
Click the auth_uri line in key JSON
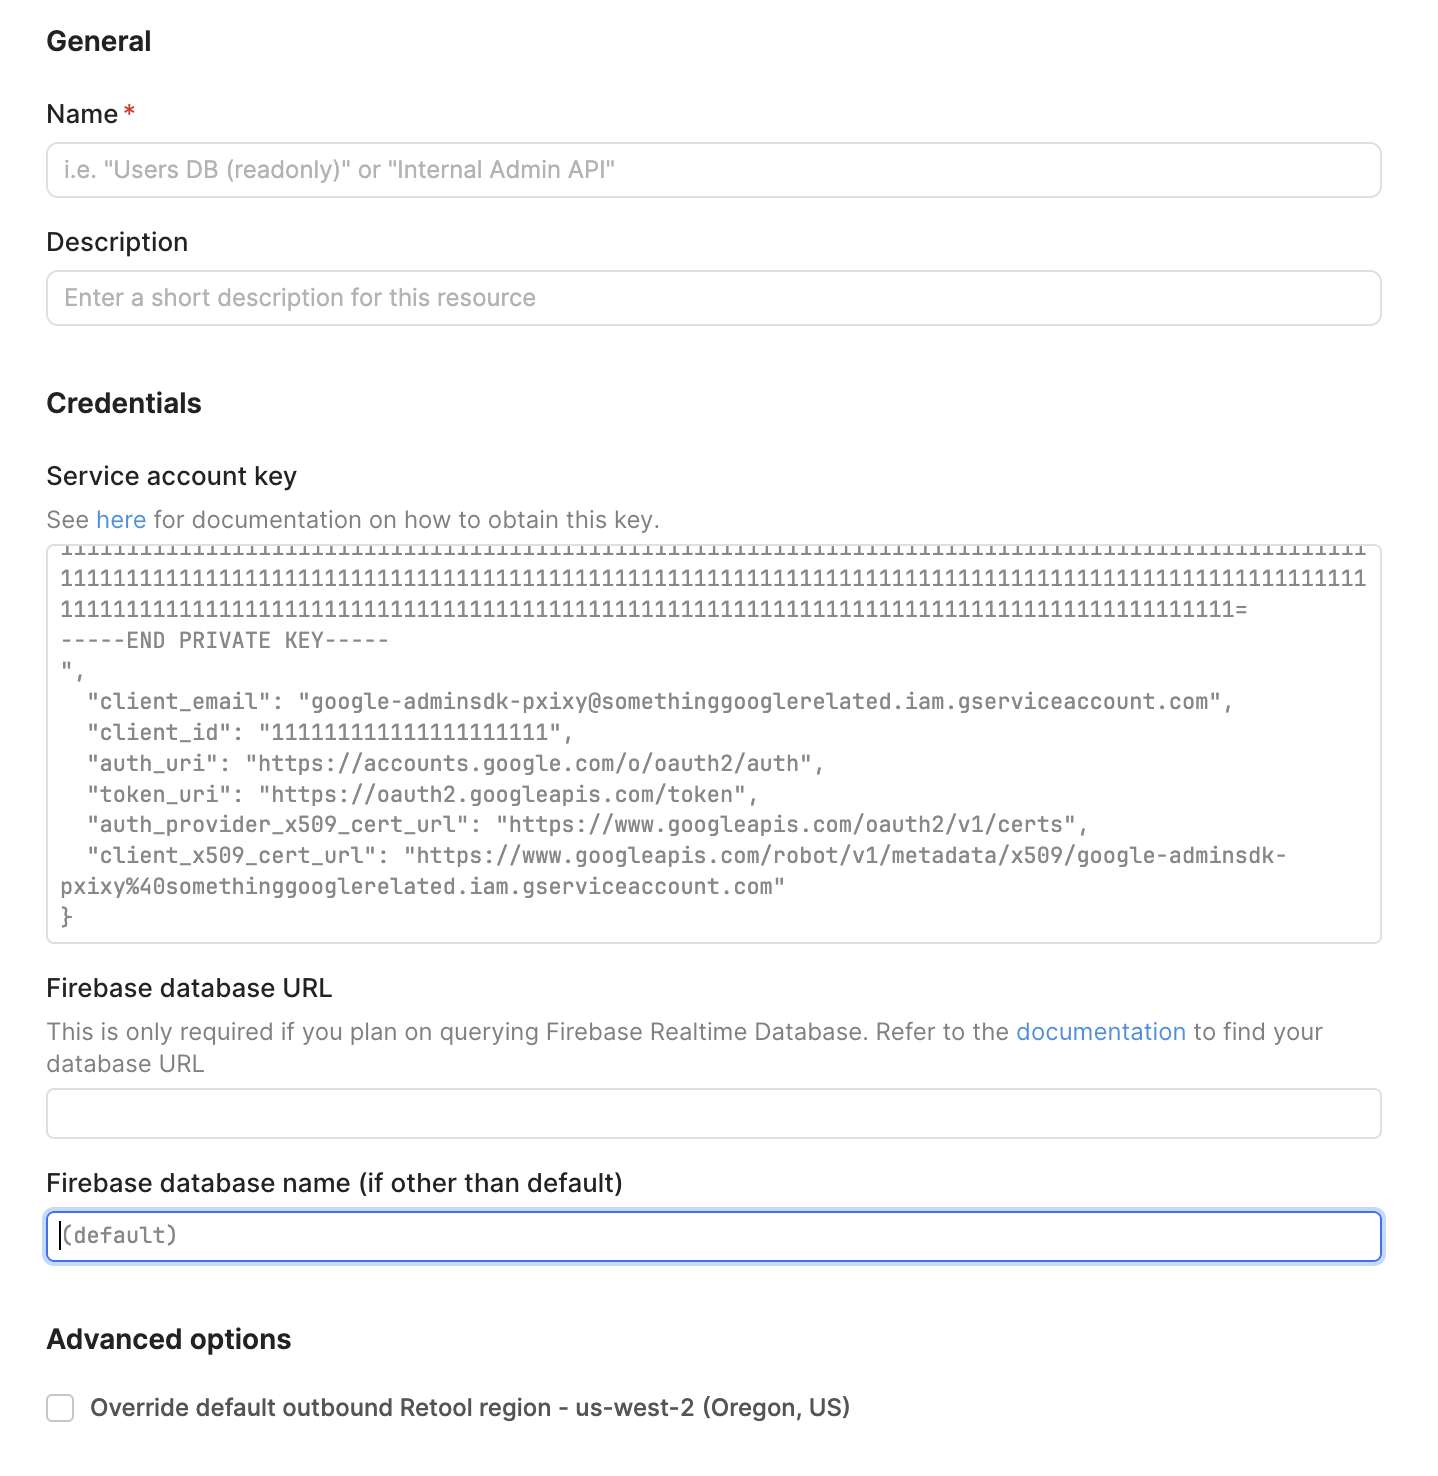coord(455,764)
